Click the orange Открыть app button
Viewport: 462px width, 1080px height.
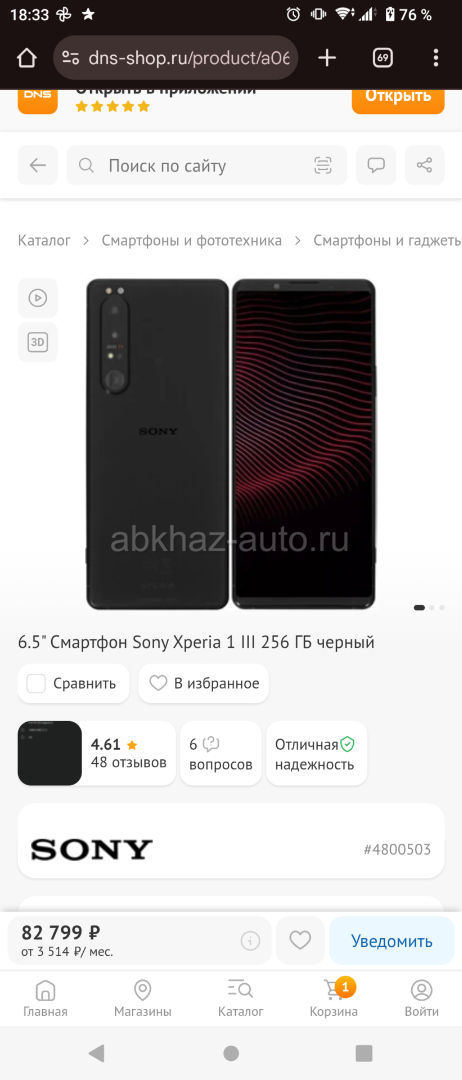pyautogui.click(x=399, y=96)
